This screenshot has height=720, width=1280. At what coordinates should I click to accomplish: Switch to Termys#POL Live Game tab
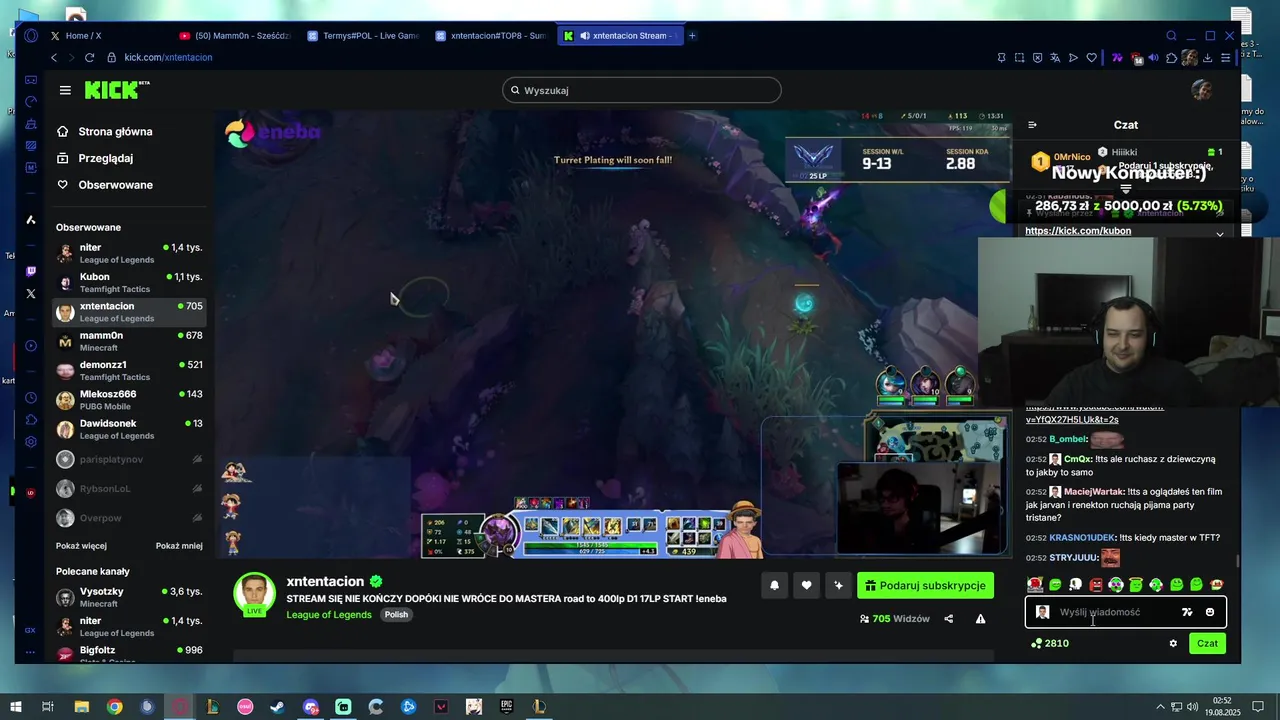tap(363, 36)
